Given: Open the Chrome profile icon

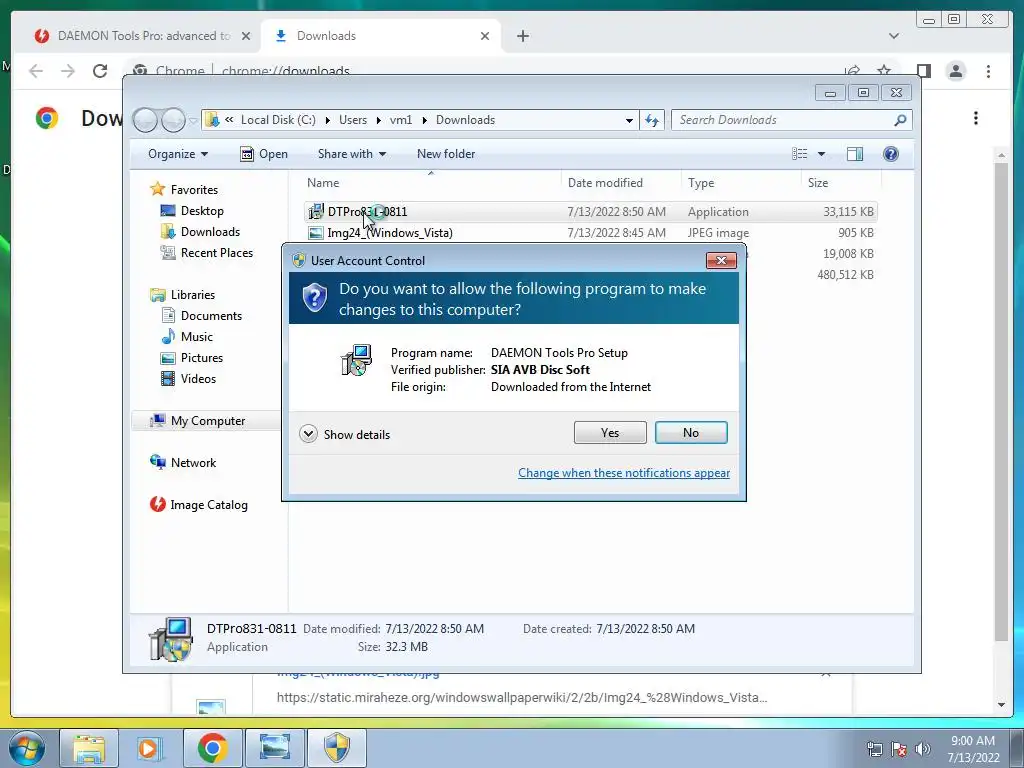Looking at the screenshot, I should [x=955, y=71].
